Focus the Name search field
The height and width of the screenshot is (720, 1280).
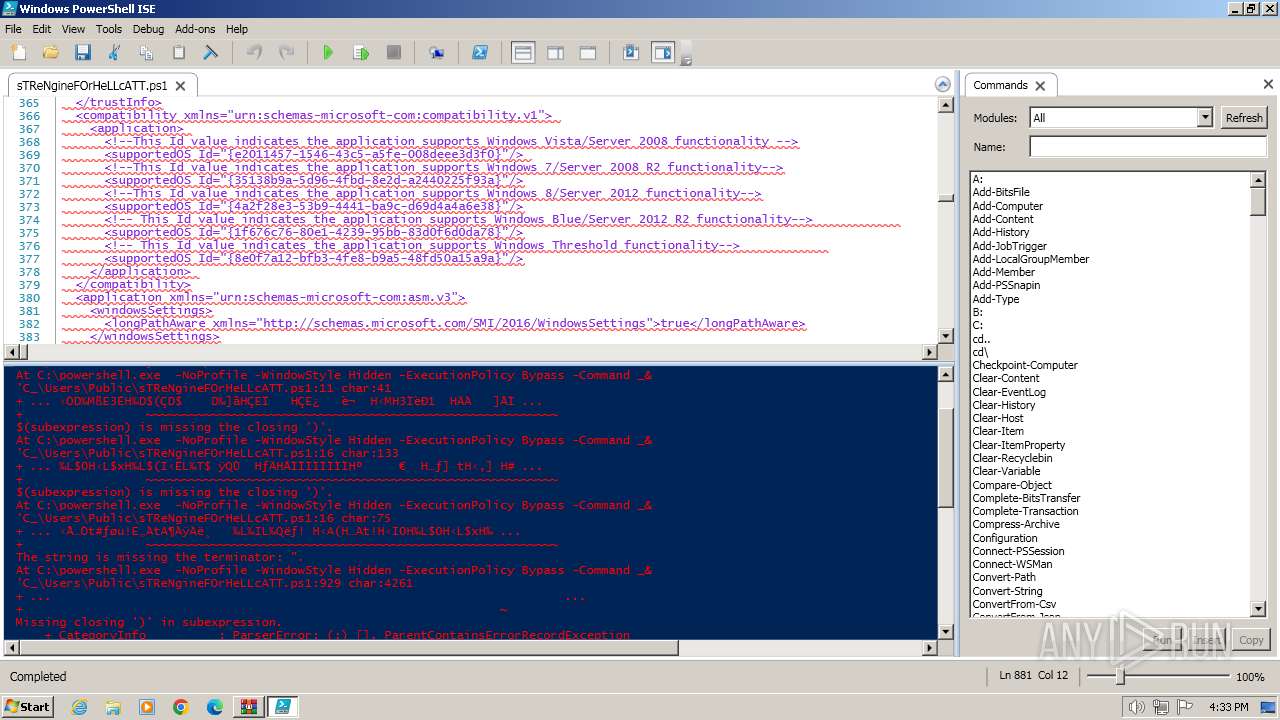pos(1148,147)
